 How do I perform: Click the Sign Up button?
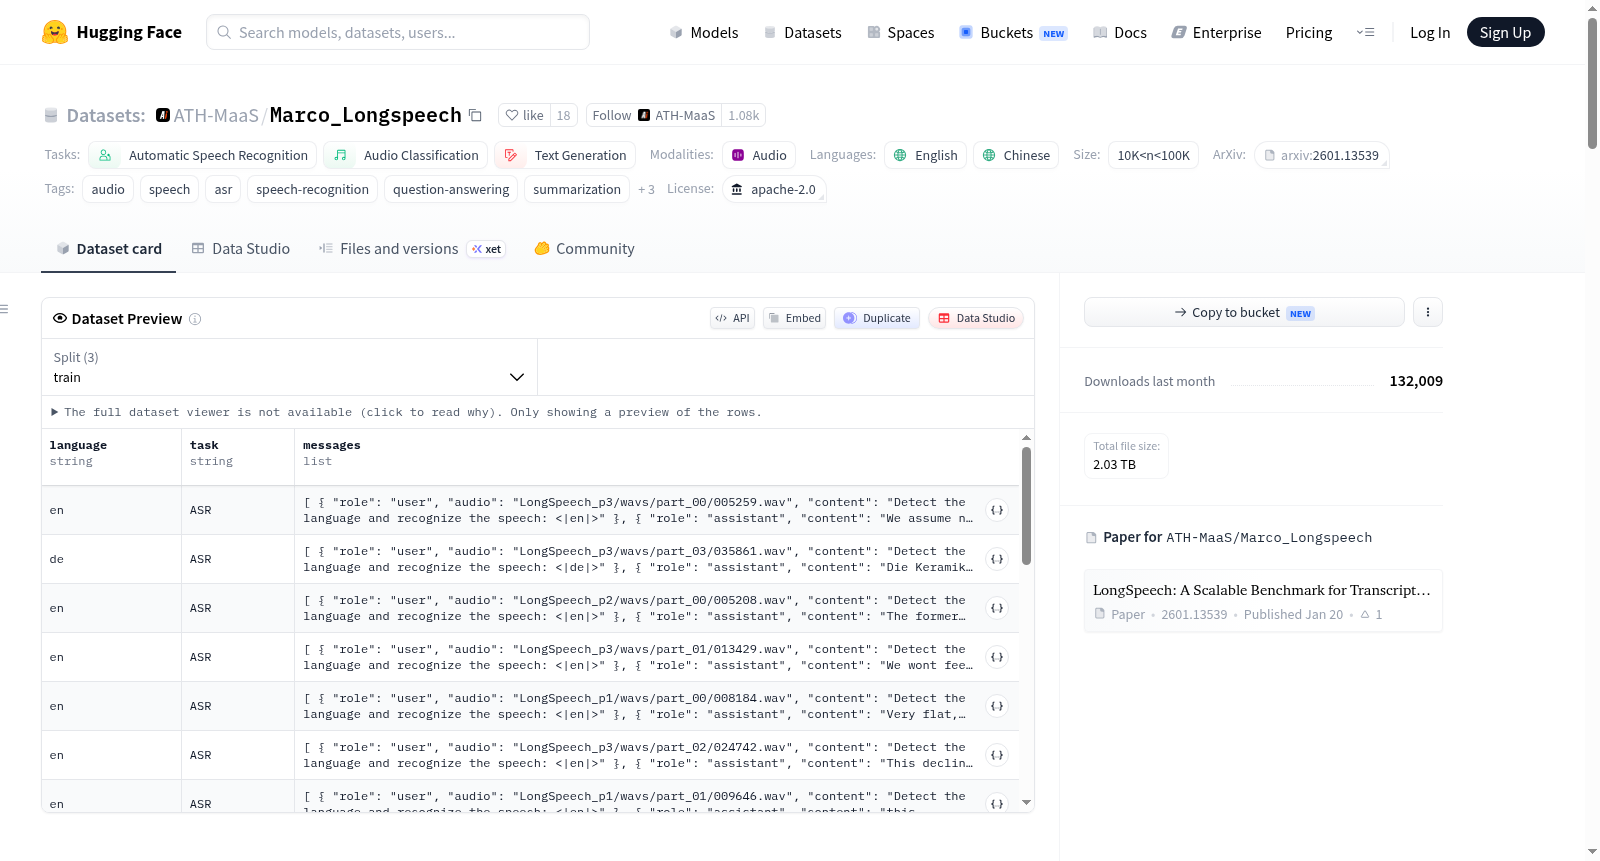1505,32
